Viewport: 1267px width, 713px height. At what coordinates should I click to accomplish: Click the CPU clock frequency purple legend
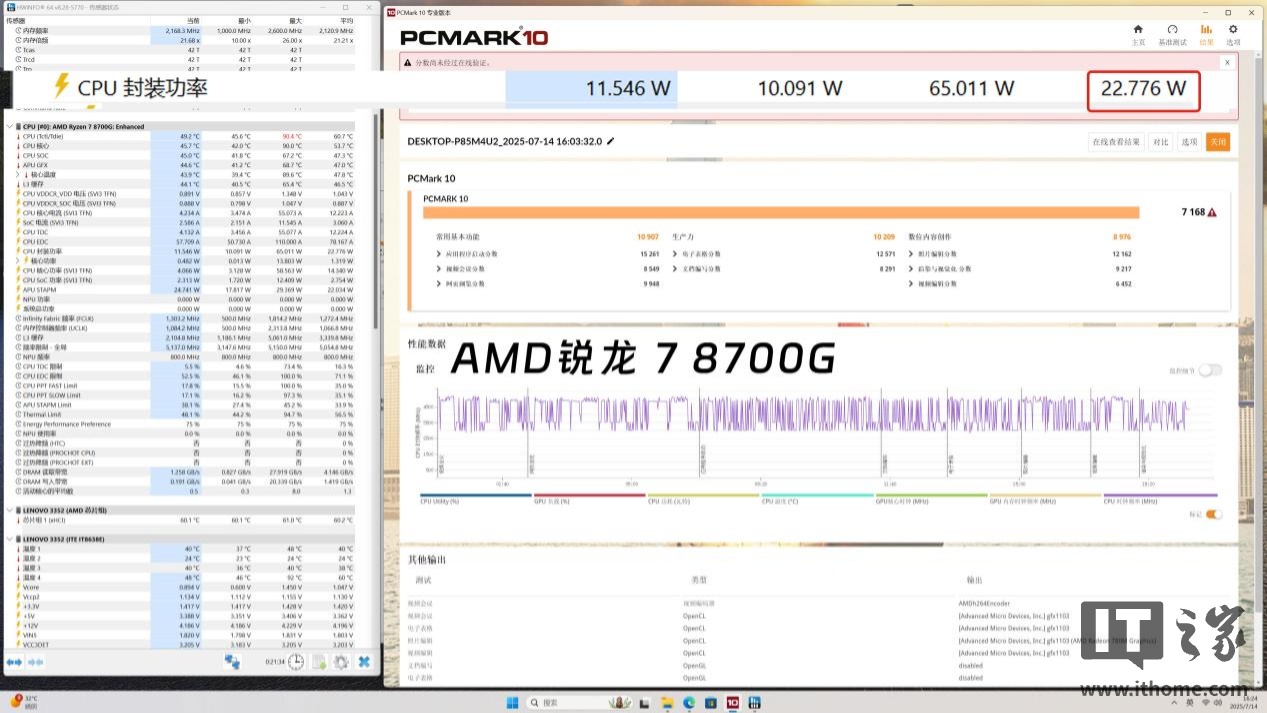tap(1160, 497)
